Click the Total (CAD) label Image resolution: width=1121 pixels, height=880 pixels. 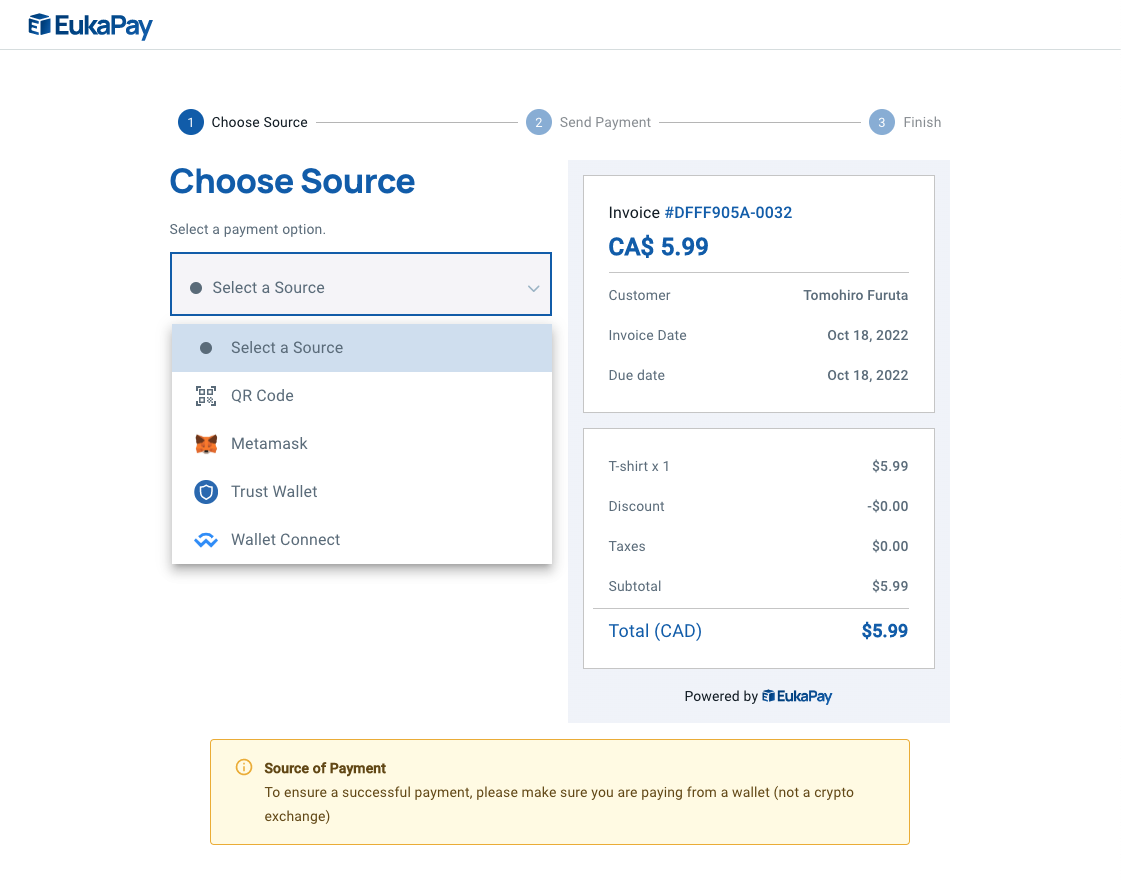(655, 631)
